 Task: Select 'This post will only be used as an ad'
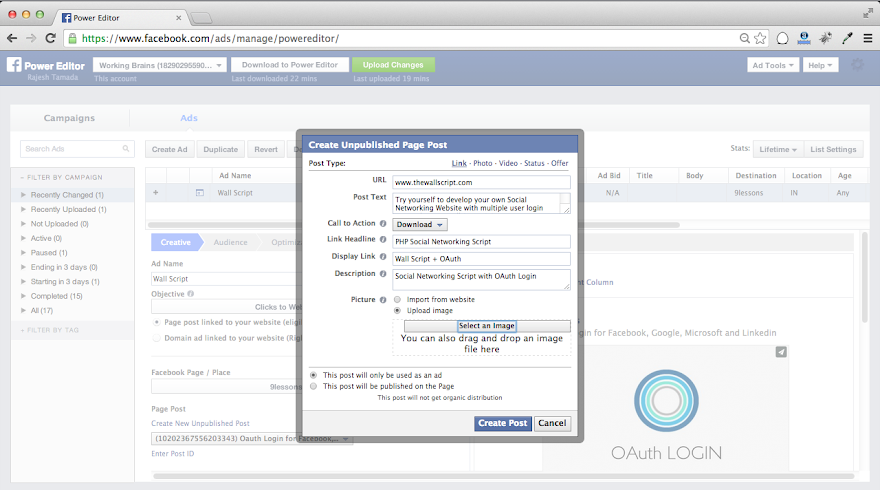(313, 375)
